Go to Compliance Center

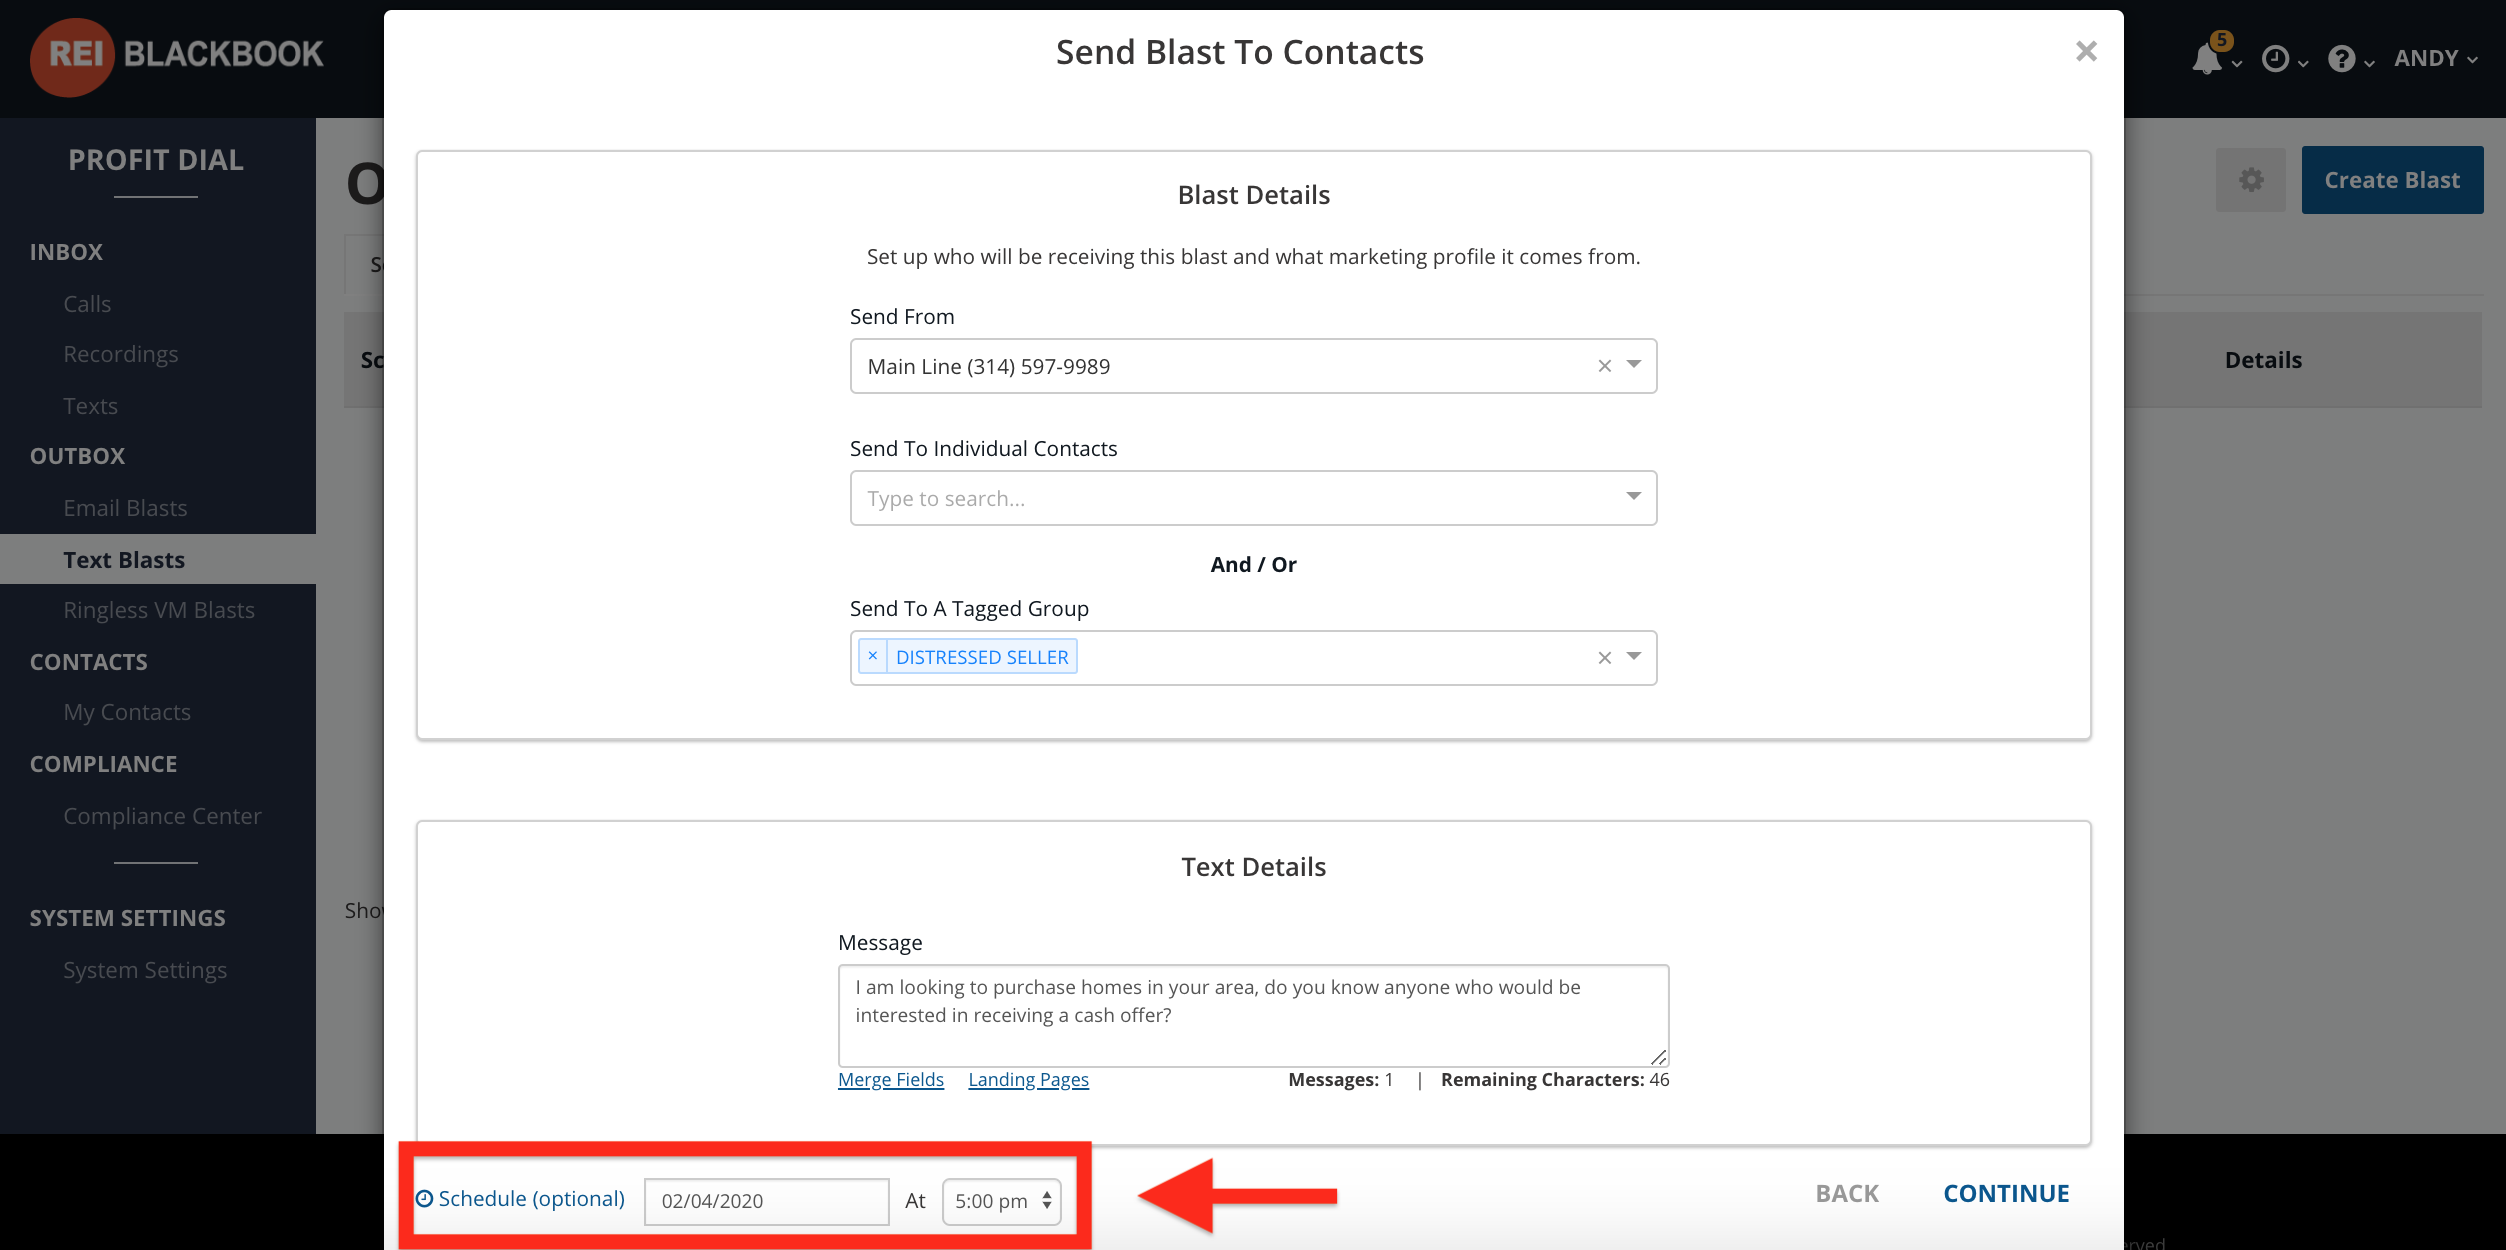[162, 816]
